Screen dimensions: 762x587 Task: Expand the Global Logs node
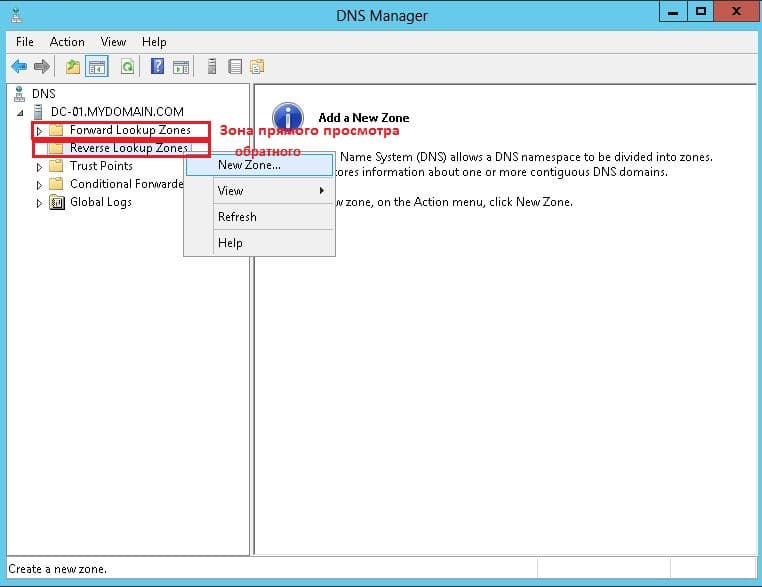39,203
